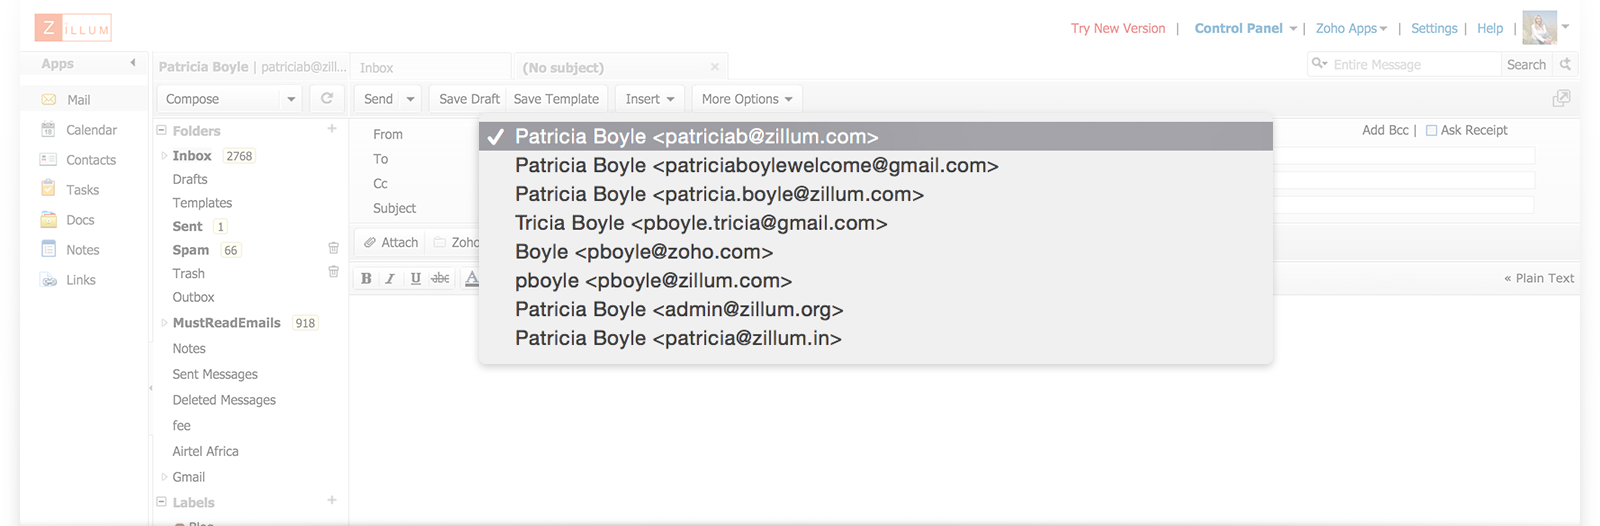Apply bold formatting with B icon
Image resolution: width=1600 pixels, height=526 pixels.
click(x=366, y=278)
